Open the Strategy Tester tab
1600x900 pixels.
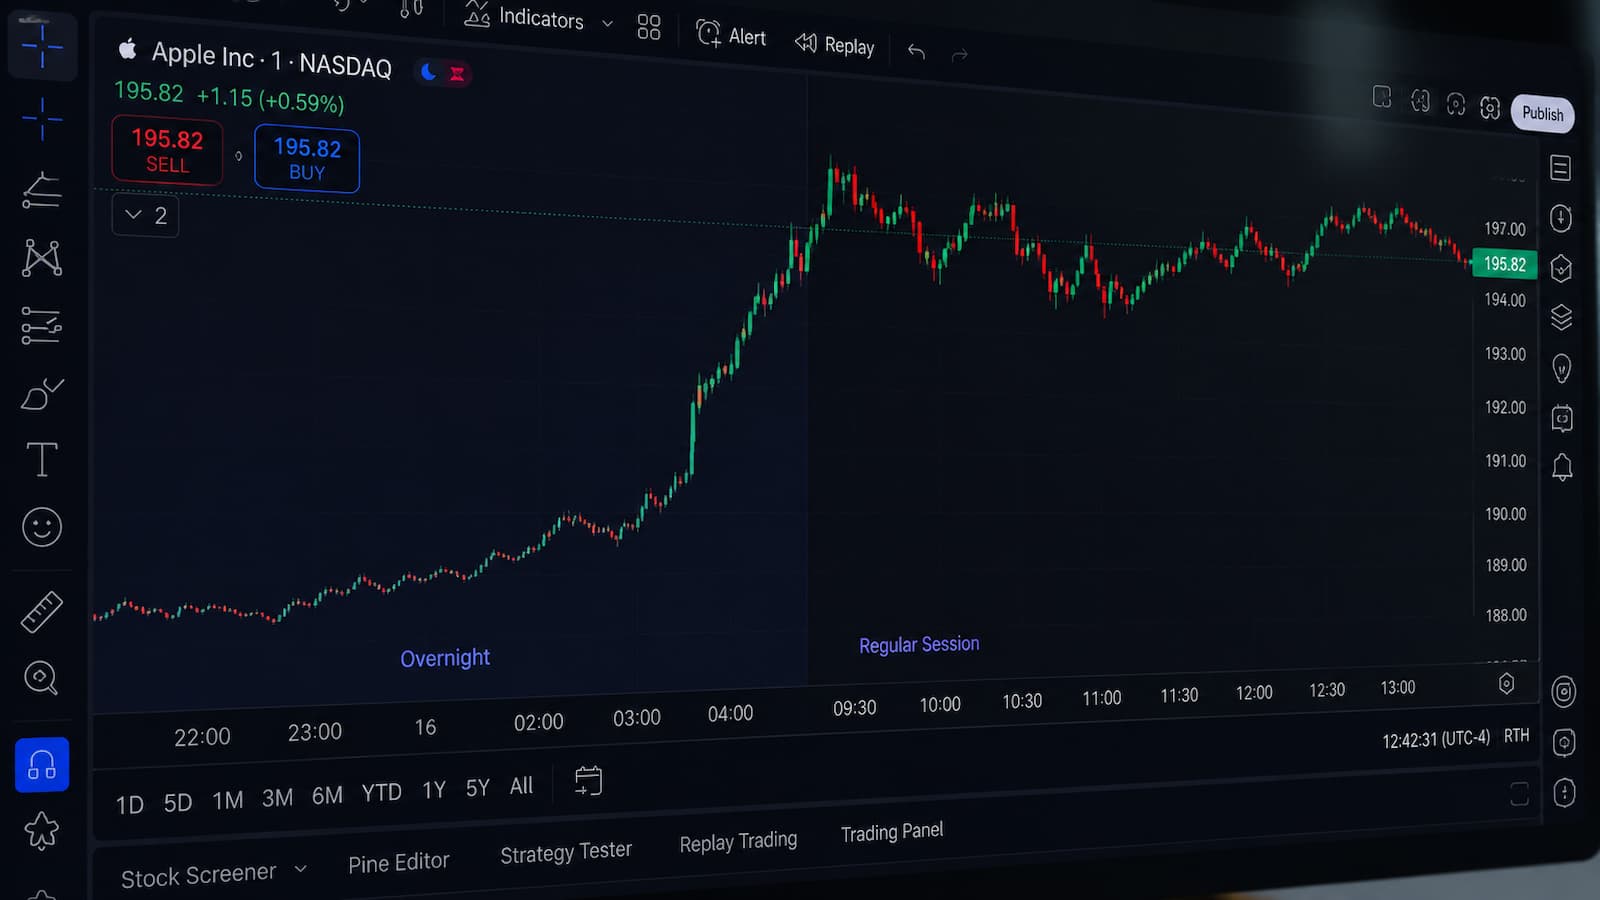point(566,852)
